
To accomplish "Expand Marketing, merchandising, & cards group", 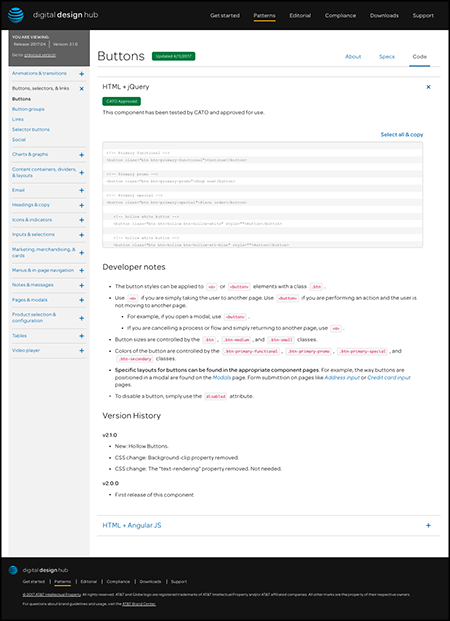I will 82,253.
